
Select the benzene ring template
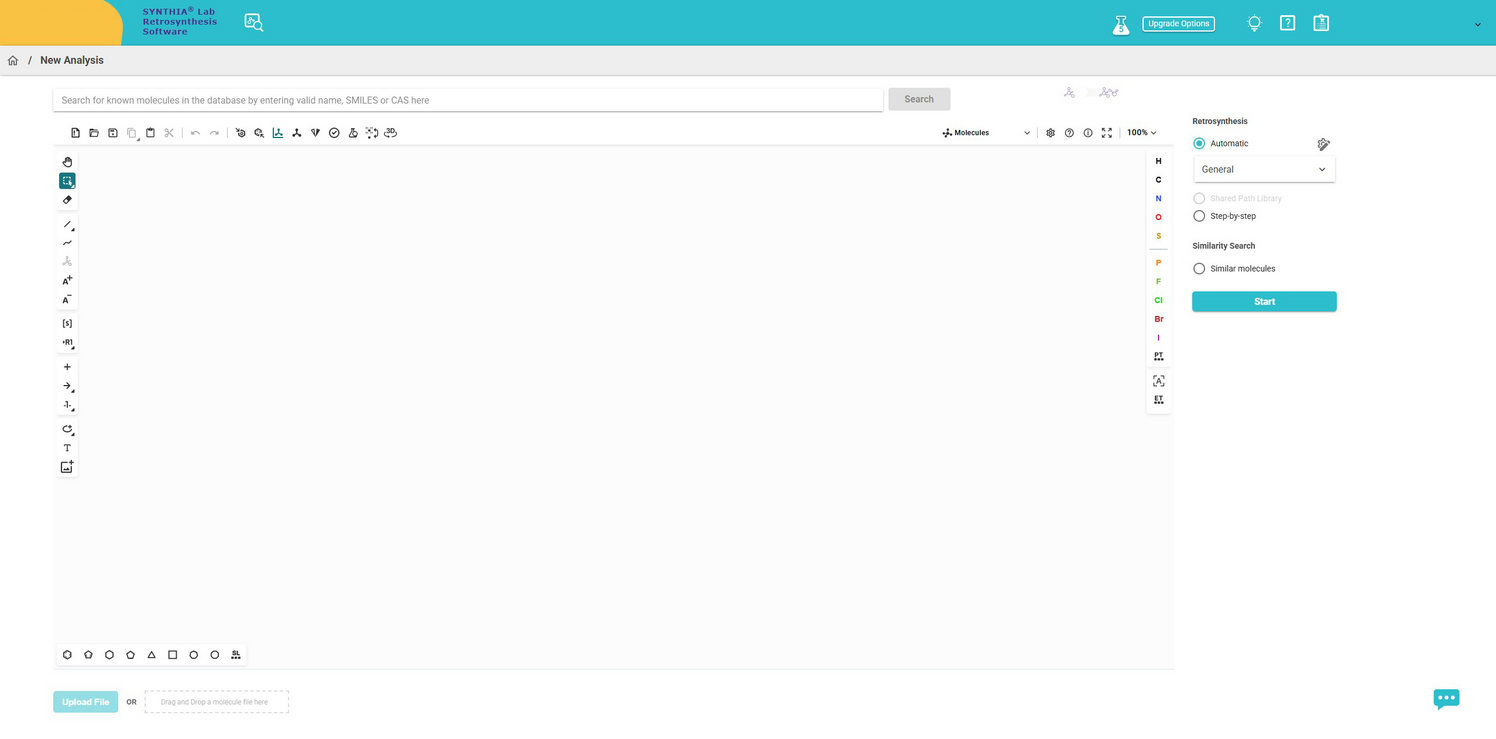pos(67,655)
